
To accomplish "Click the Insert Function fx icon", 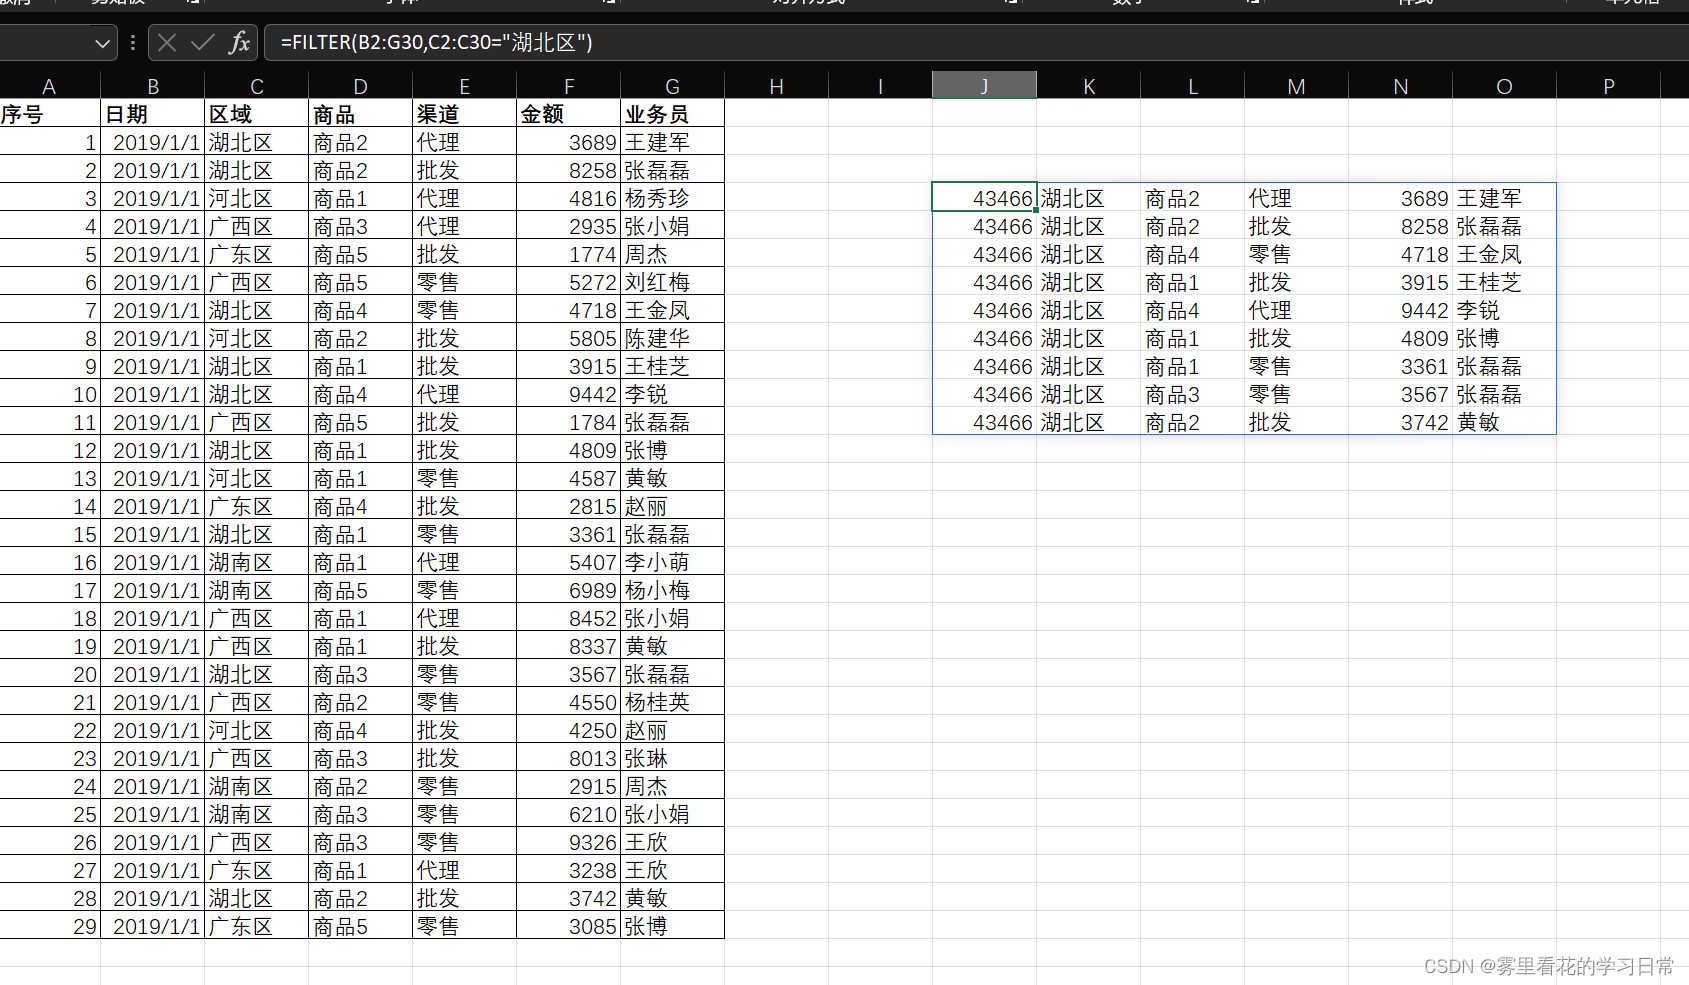I will pyautogui.click(x=239, y=42).
